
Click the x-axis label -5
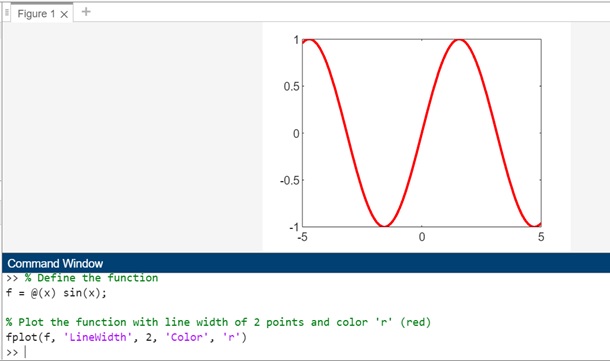302,237
